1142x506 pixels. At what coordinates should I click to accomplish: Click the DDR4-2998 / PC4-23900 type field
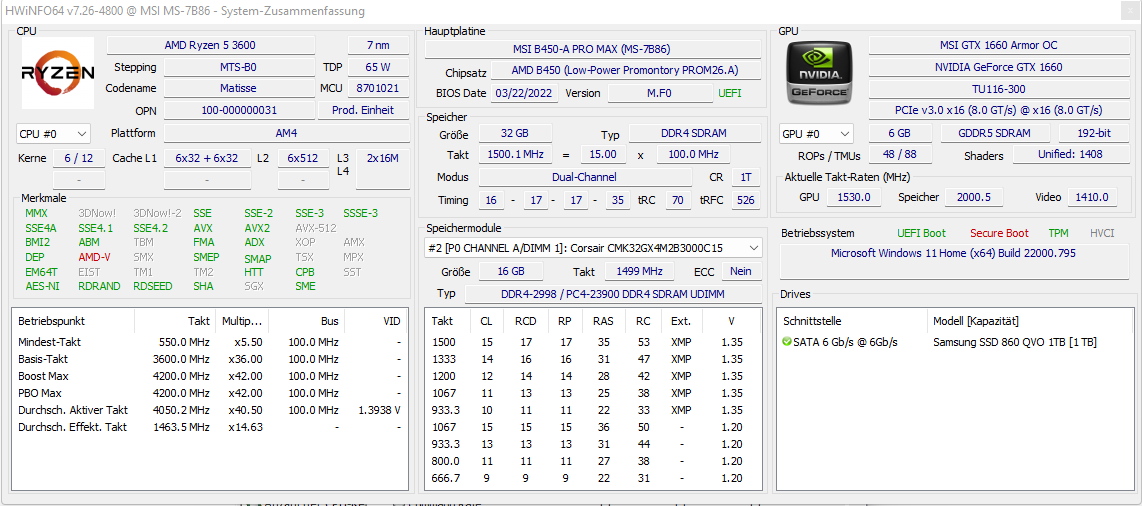coord(613,293)
